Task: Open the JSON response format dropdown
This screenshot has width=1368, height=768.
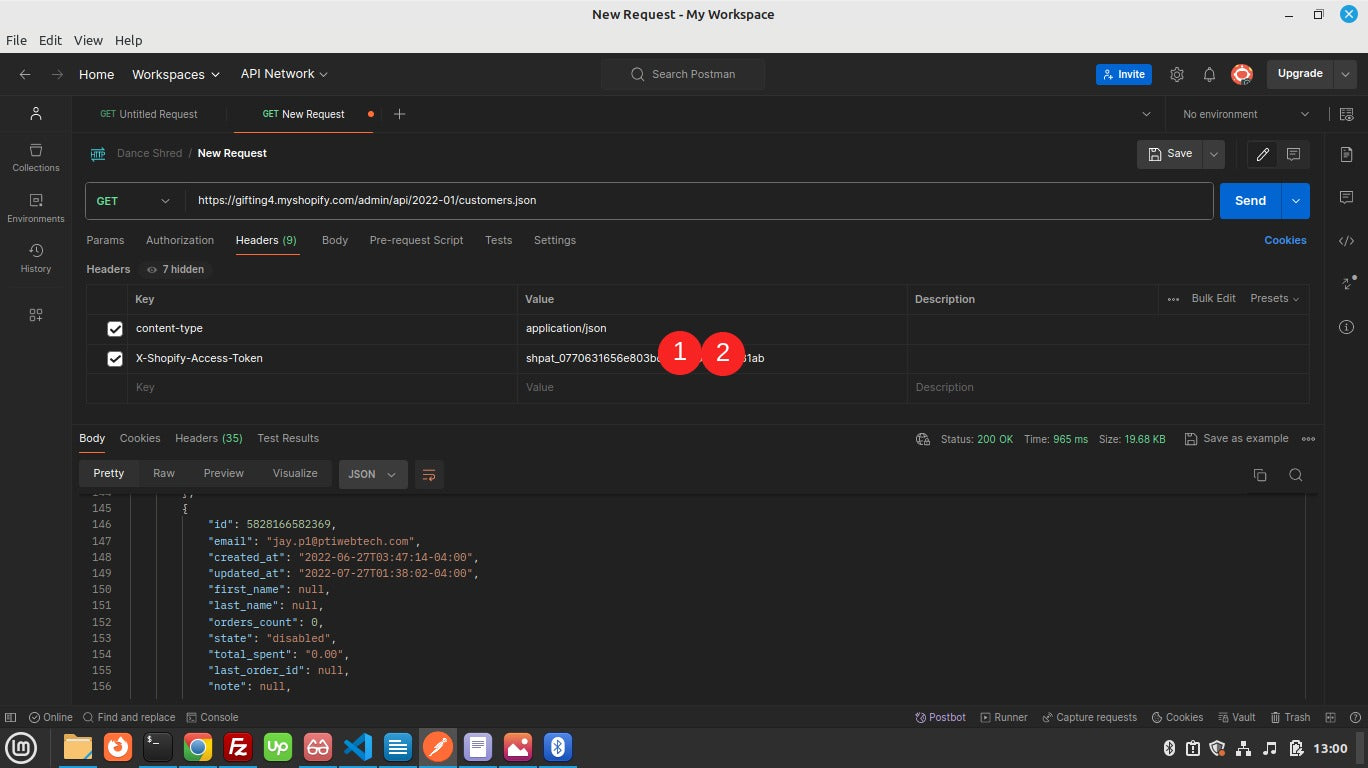Action: pyautogui.click(x=373, y=474)
